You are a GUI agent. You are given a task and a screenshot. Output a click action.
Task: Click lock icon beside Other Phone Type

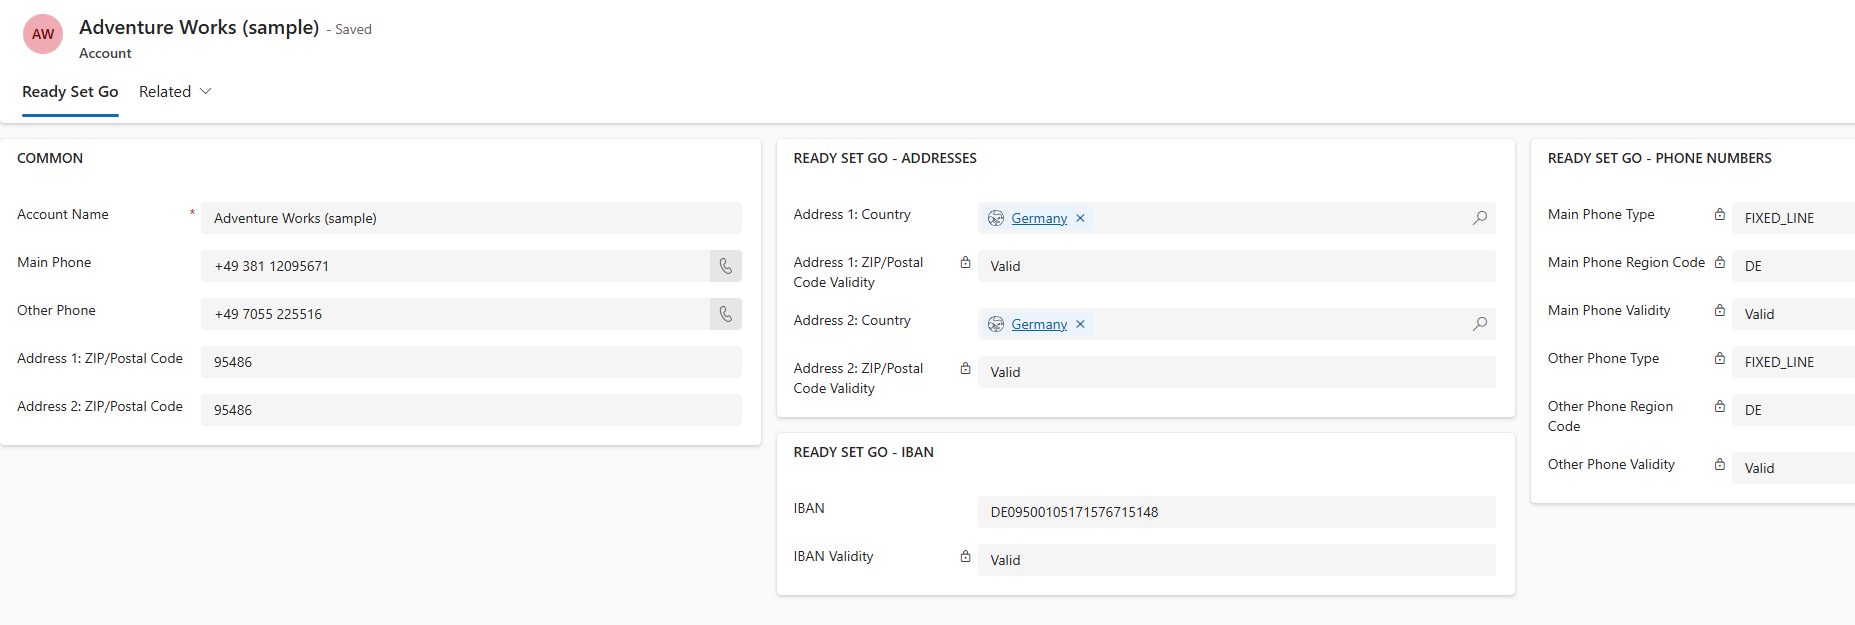pyautogui.click(x=1719, y=359)
